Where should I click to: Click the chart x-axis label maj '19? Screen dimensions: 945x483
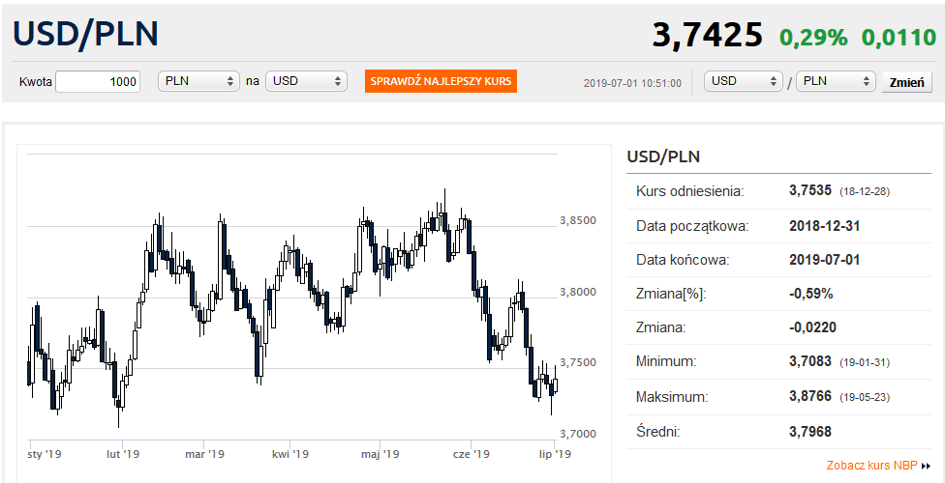pyautogui.click(x=380, y=453)
